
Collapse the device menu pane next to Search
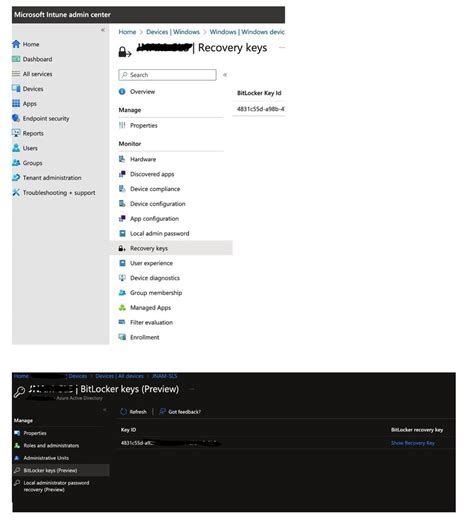coord(225,75)
